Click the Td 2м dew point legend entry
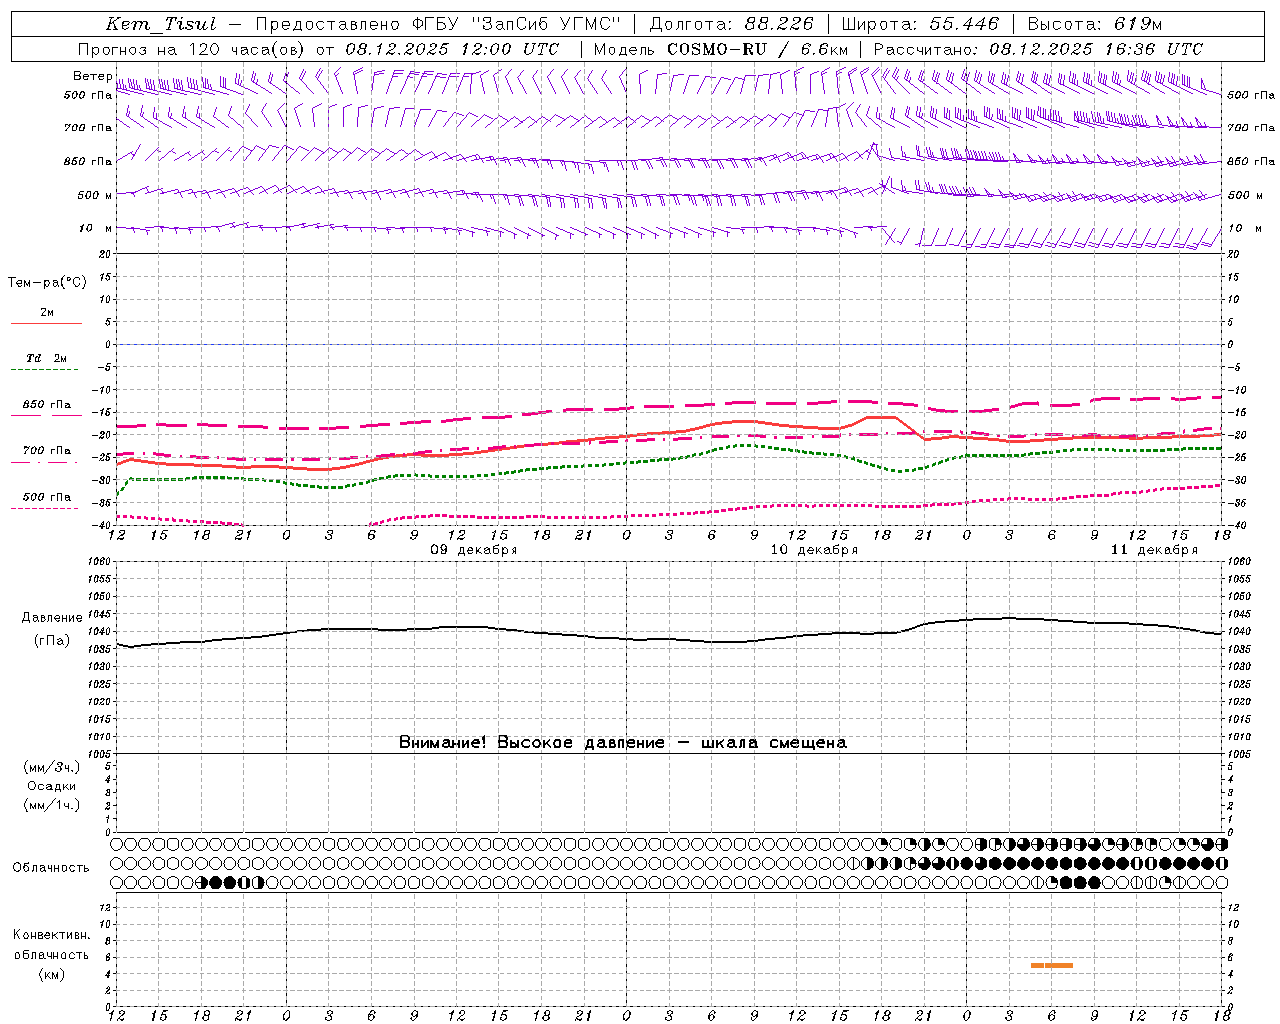This screenshot has width=1280, height=1024. tap(47, 358)
